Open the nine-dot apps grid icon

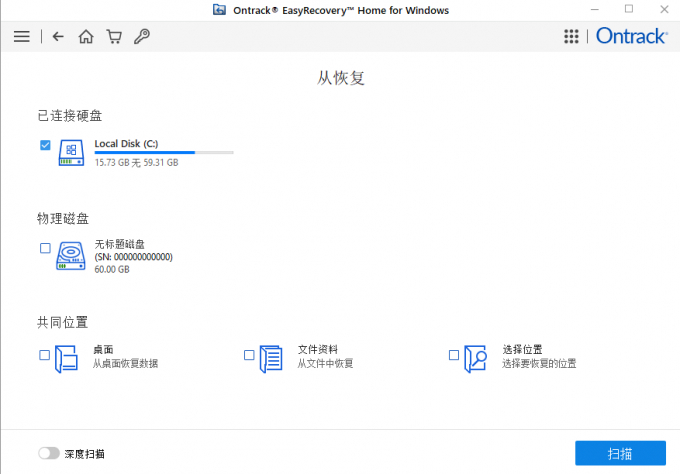[x=571, y=36]
